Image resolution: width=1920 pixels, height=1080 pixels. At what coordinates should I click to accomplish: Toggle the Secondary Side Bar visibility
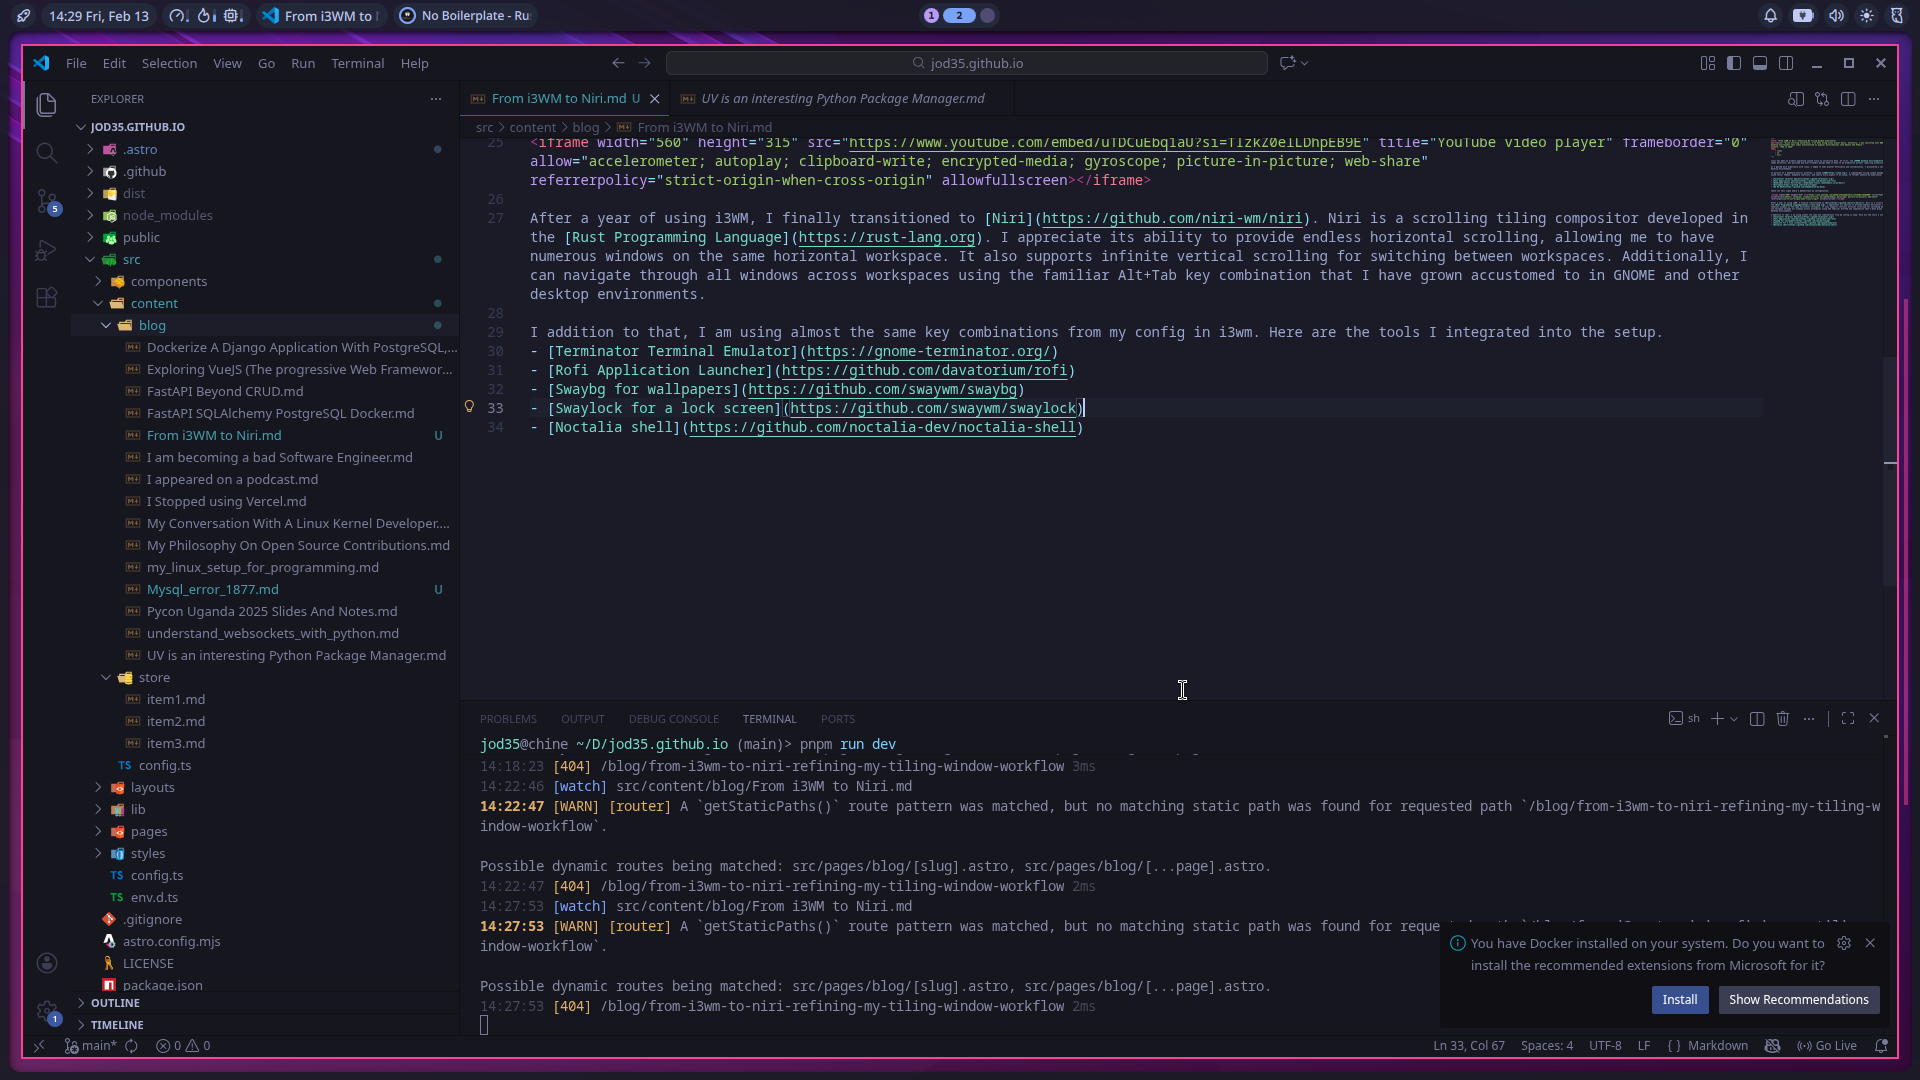click(1786, 63)
